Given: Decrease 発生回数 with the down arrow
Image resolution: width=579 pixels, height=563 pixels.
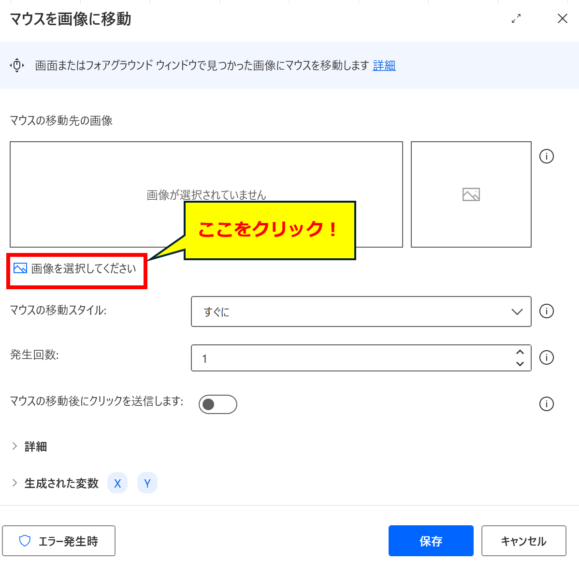Looking at the screenshot, I should pyautogui.click(x=520, y=364).
